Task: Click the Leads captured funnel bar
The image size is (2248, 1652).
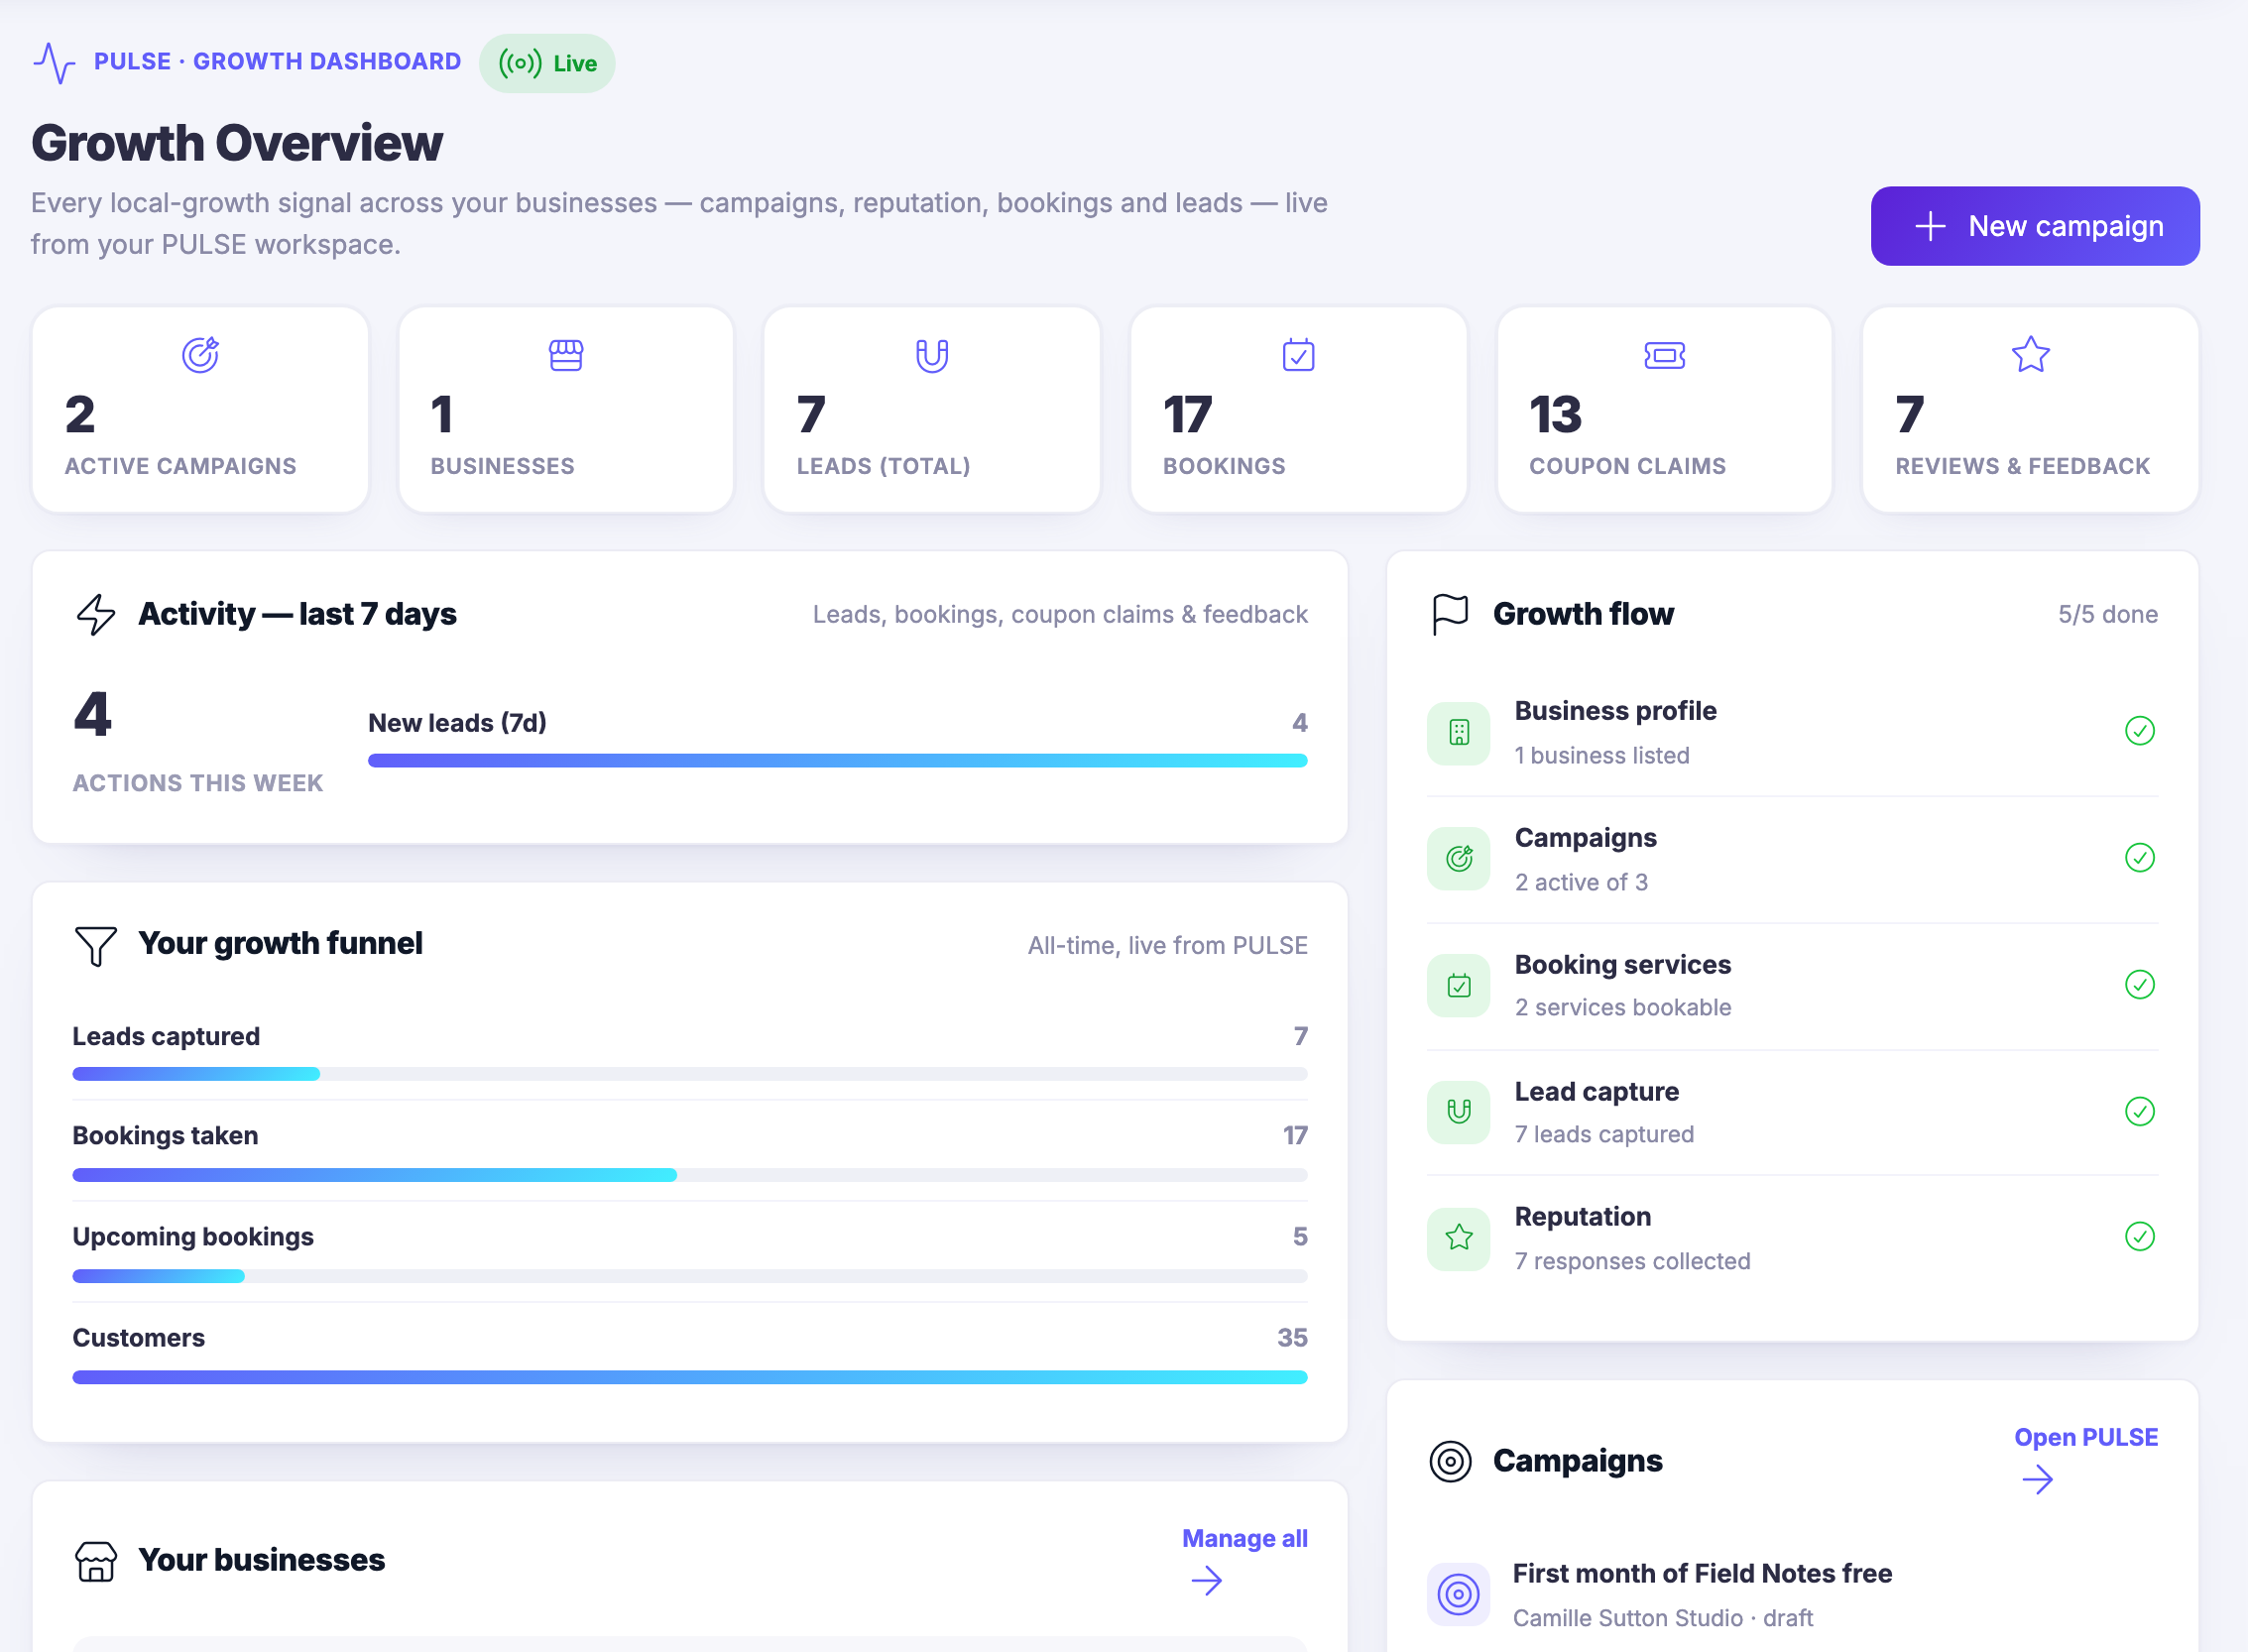Action: click(x=689, y=1074)
